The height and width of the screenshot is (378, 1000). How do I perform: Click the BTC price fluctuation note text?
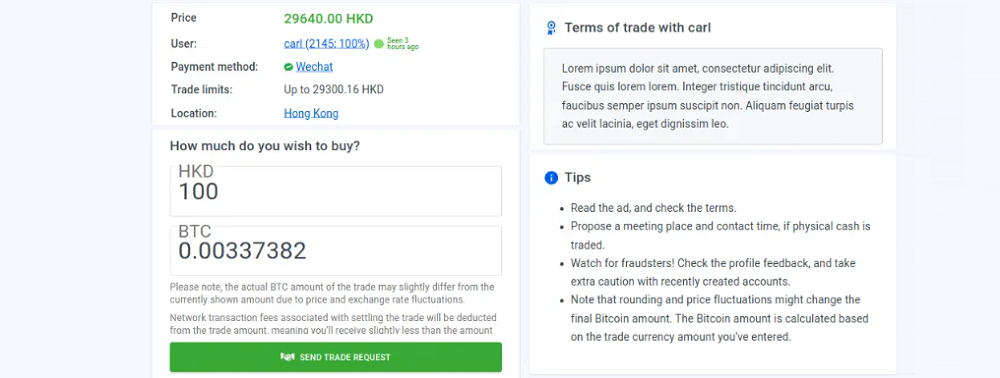[332, 293]
